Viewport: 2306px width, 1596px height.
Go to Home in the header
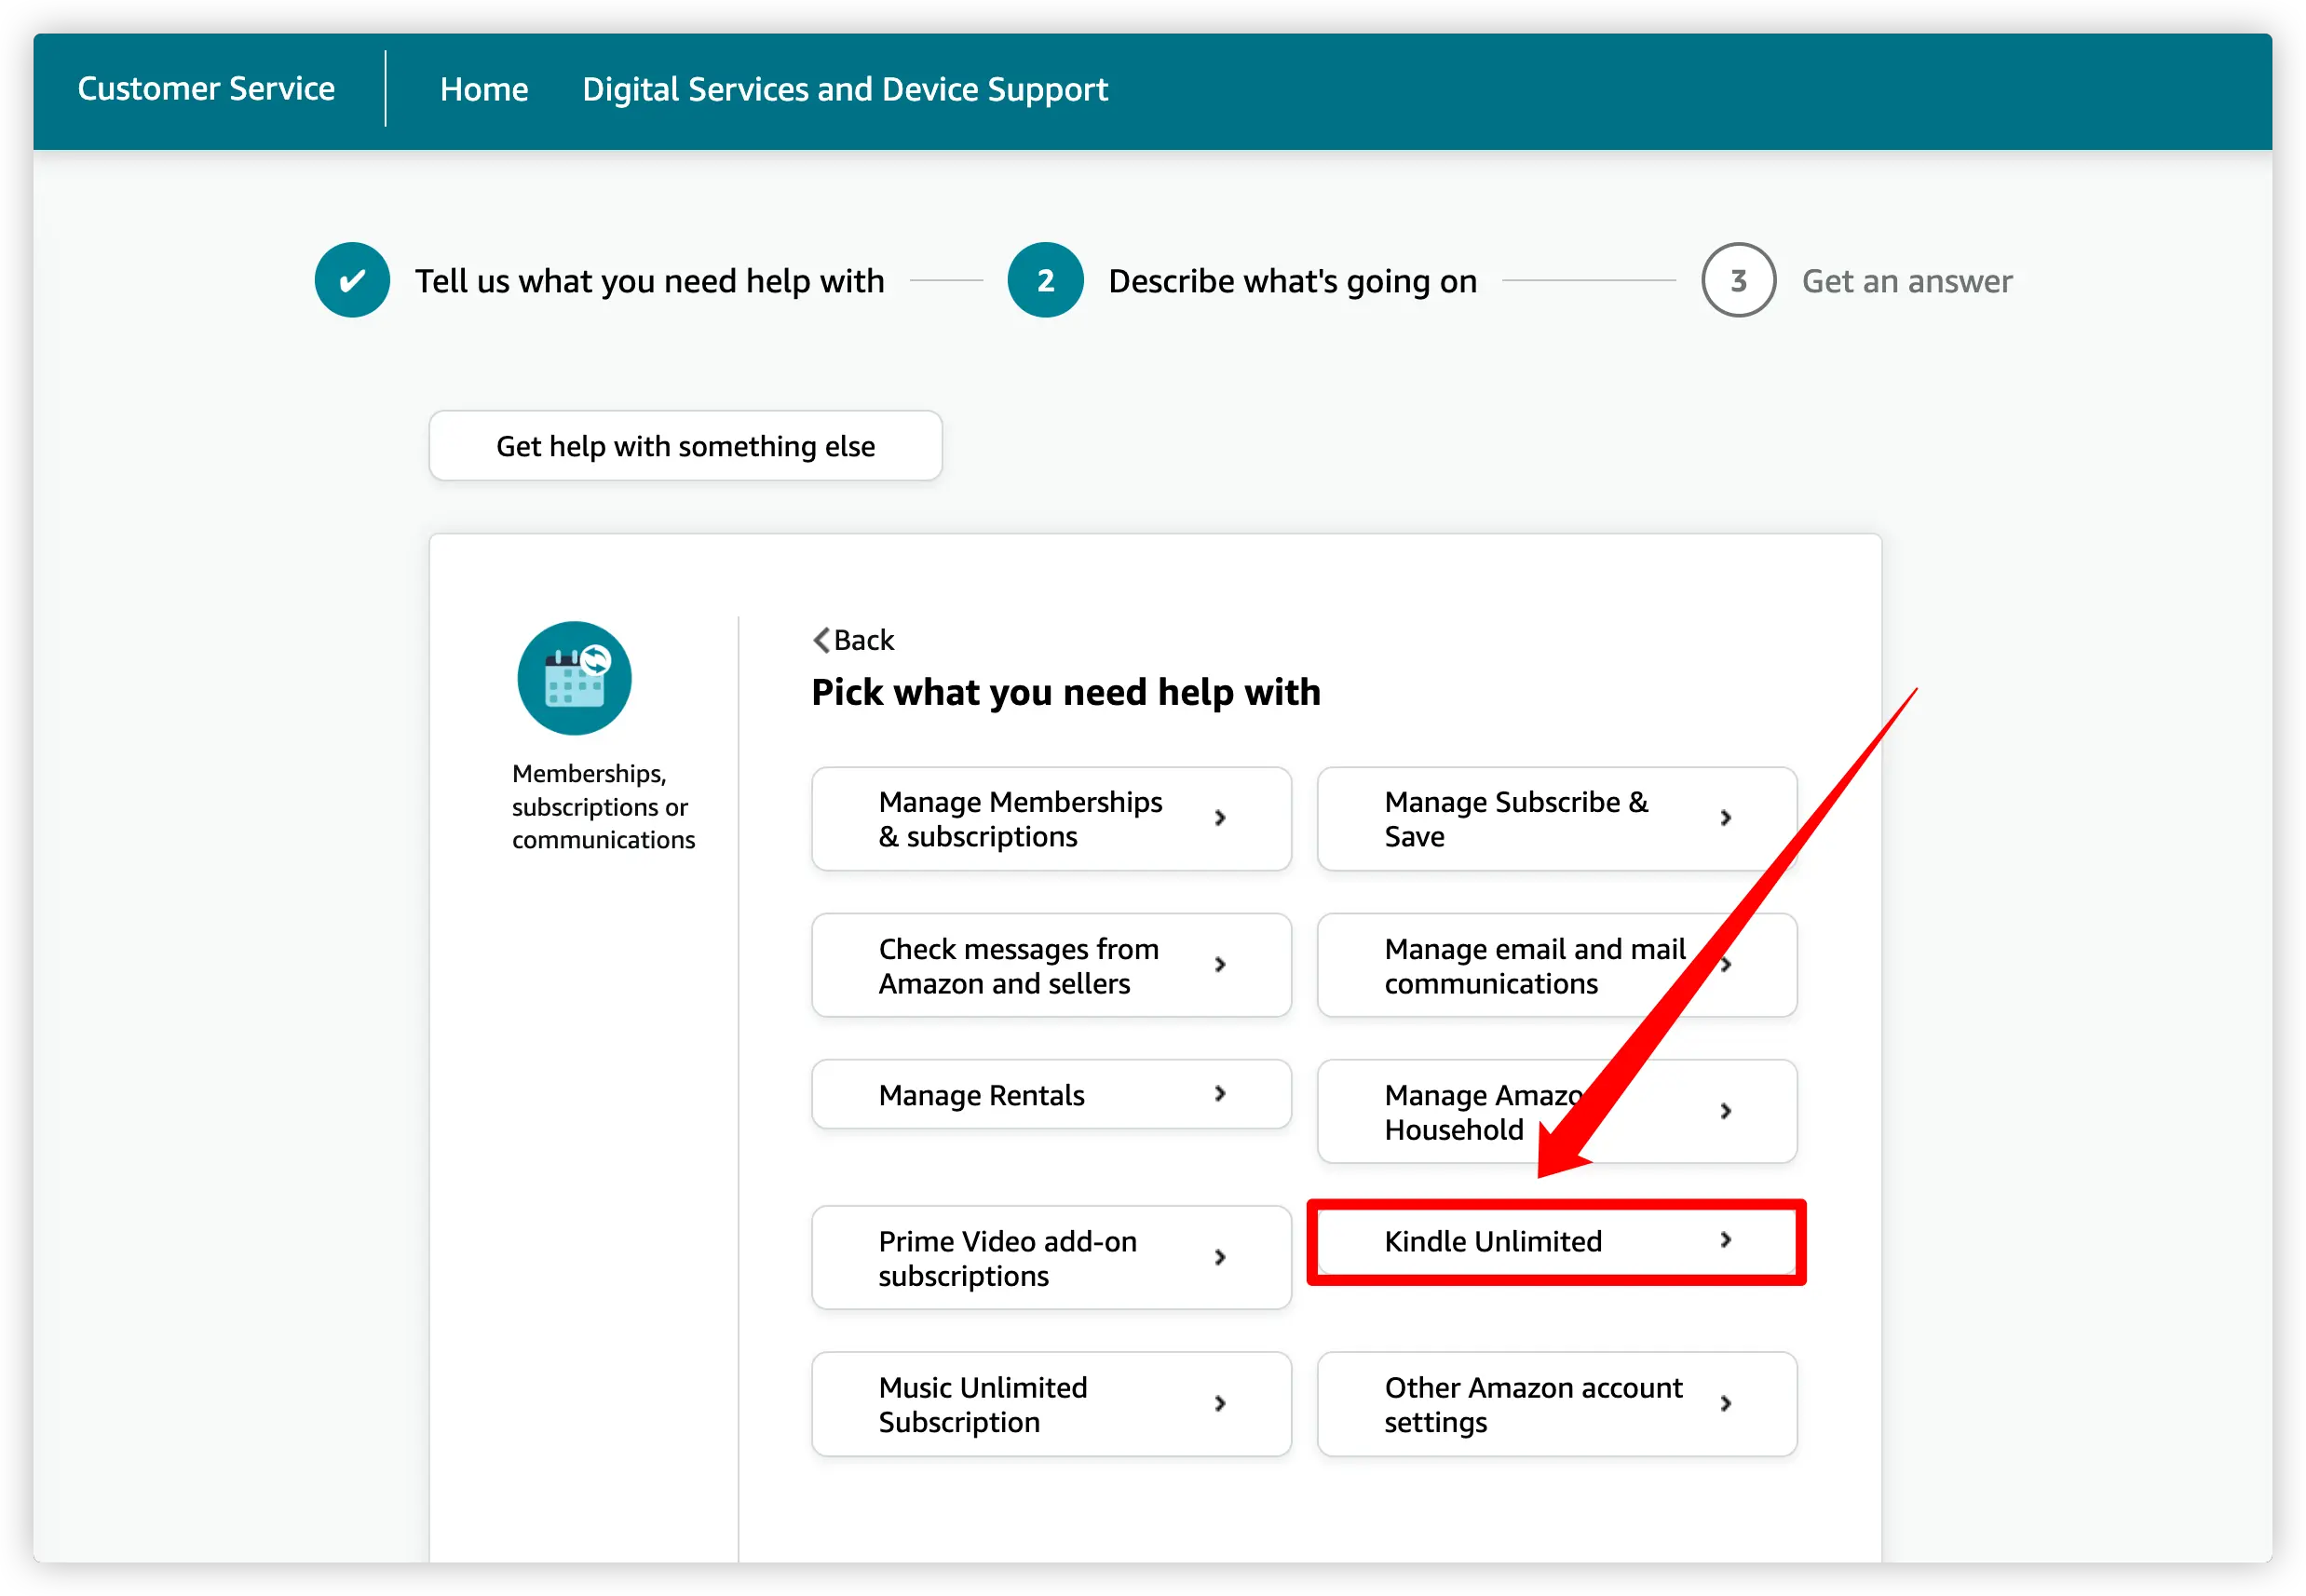[484, 89]
